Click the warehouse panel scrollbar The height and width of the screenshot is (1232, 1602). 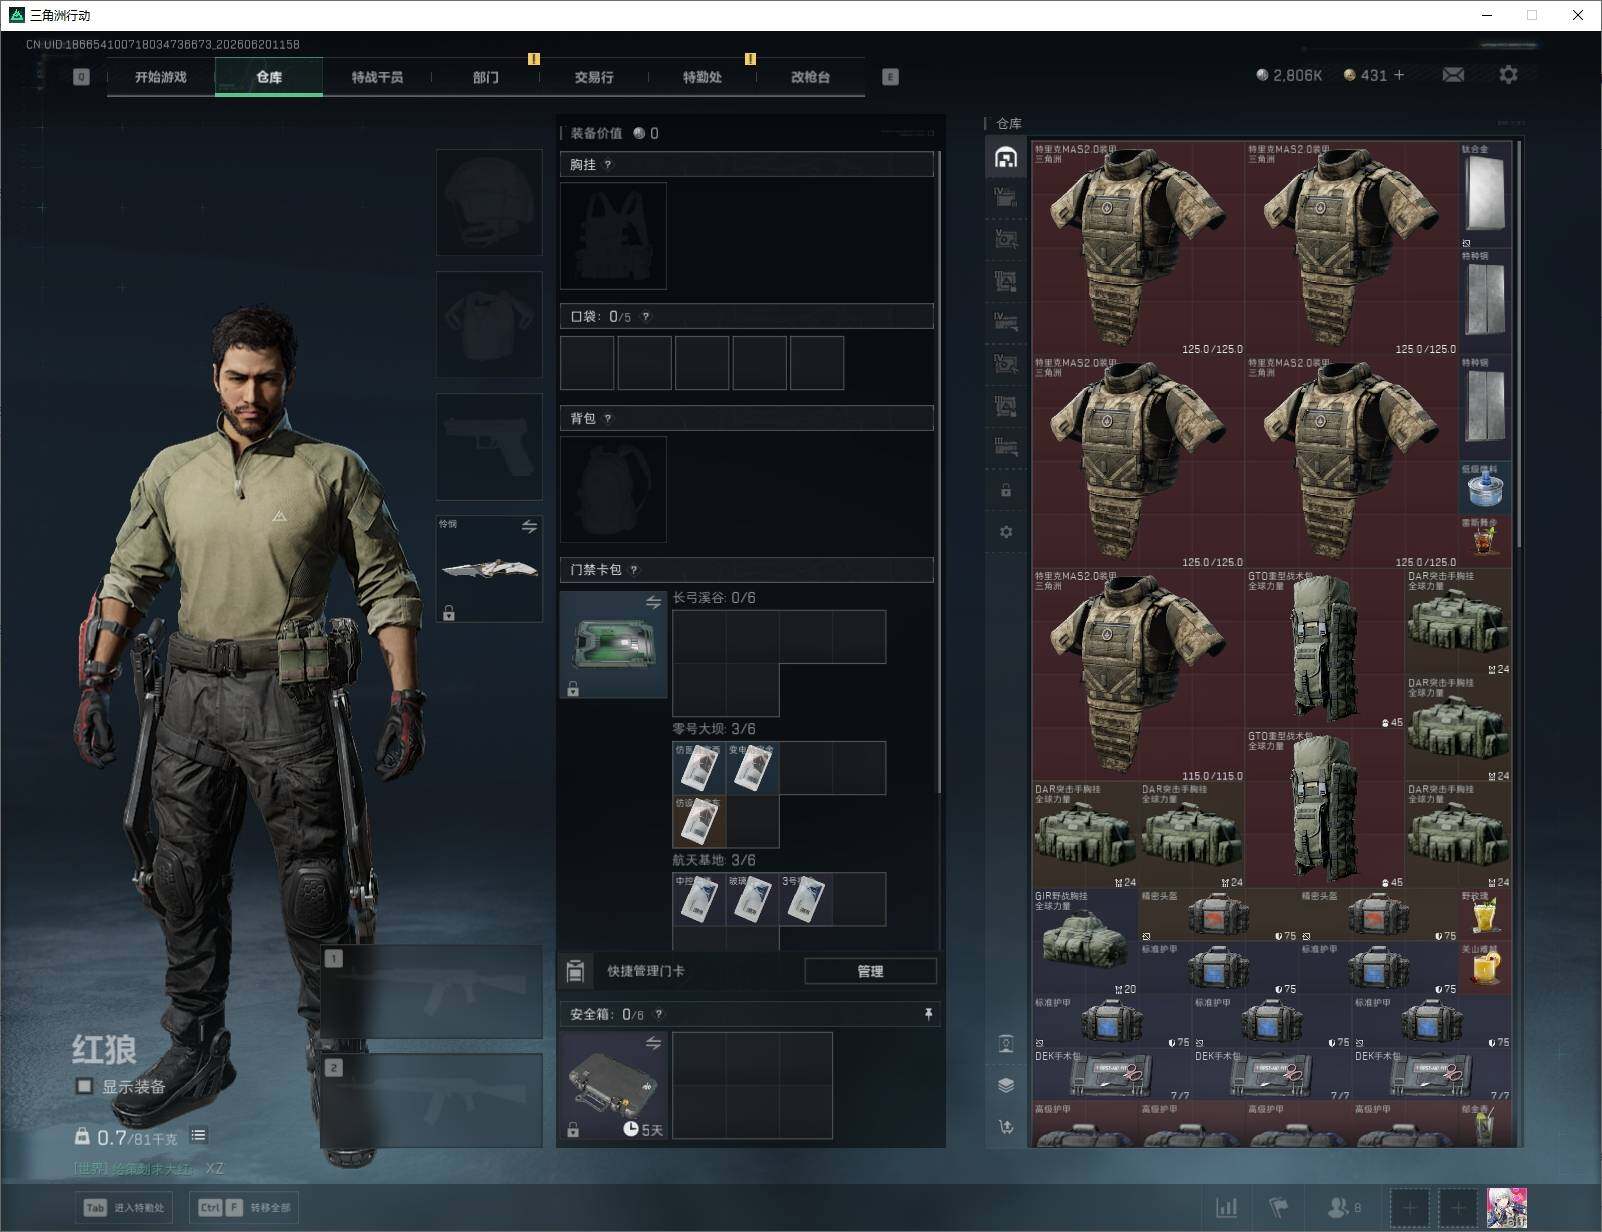coord(1519,343)
